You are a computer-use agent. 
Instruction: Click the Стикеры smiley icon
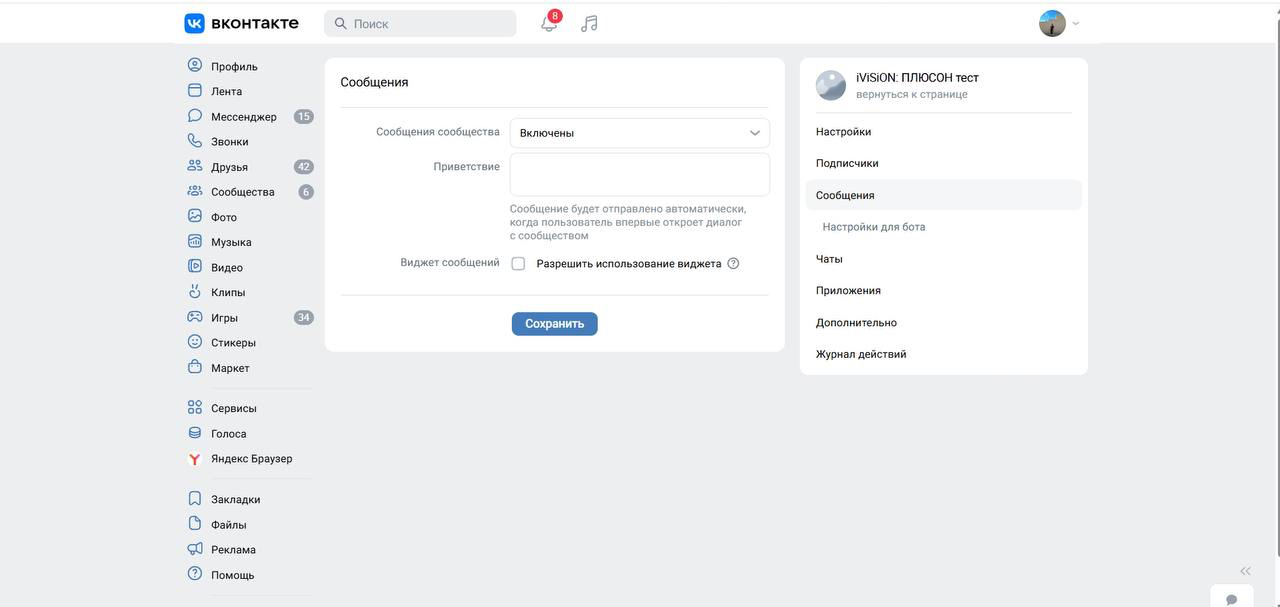(195, 342)
